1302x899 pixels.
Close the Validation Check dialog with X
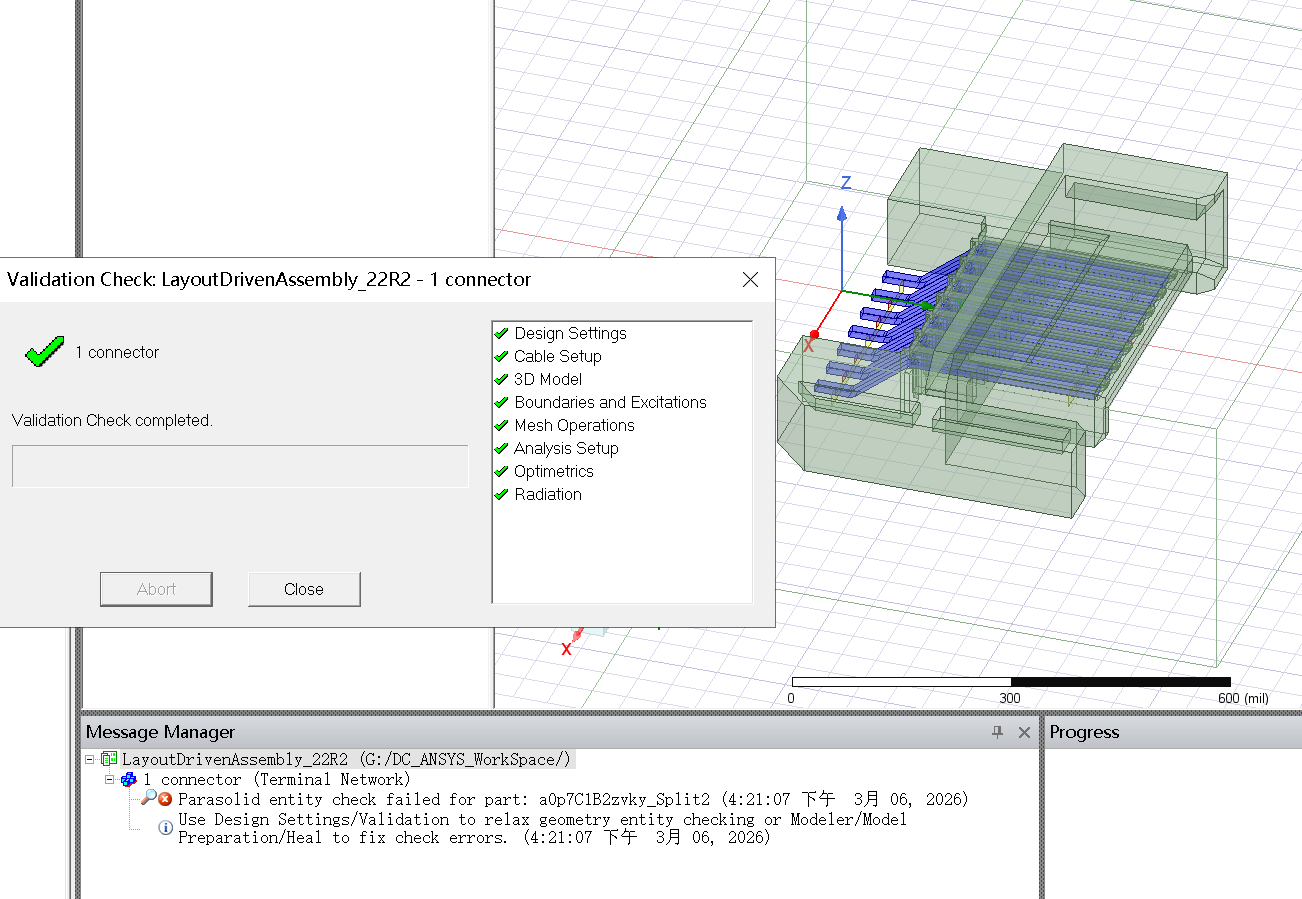click(x=750, y=280)
